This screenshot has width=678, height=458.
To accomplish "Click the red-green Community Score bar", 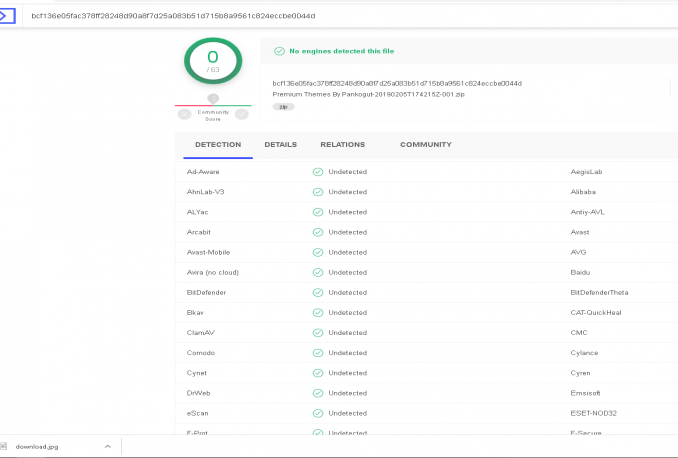I will point(212,105).
